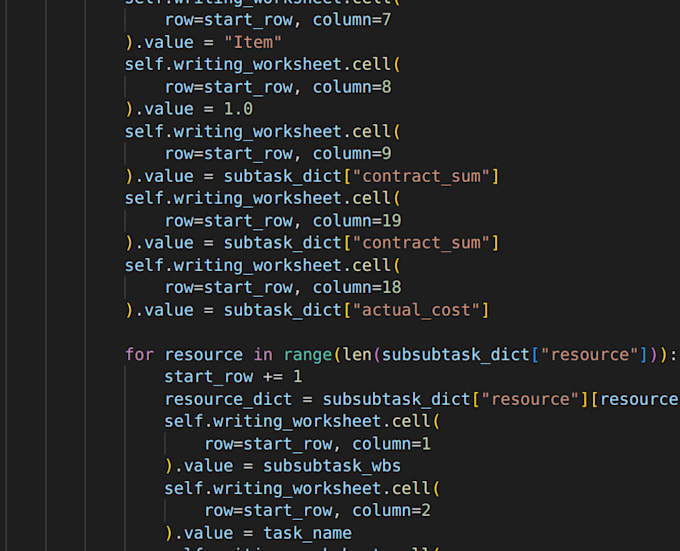680x551 pixels.
Task: Click second "contract_sum" dictionary key
Action: tap(421, 243)
